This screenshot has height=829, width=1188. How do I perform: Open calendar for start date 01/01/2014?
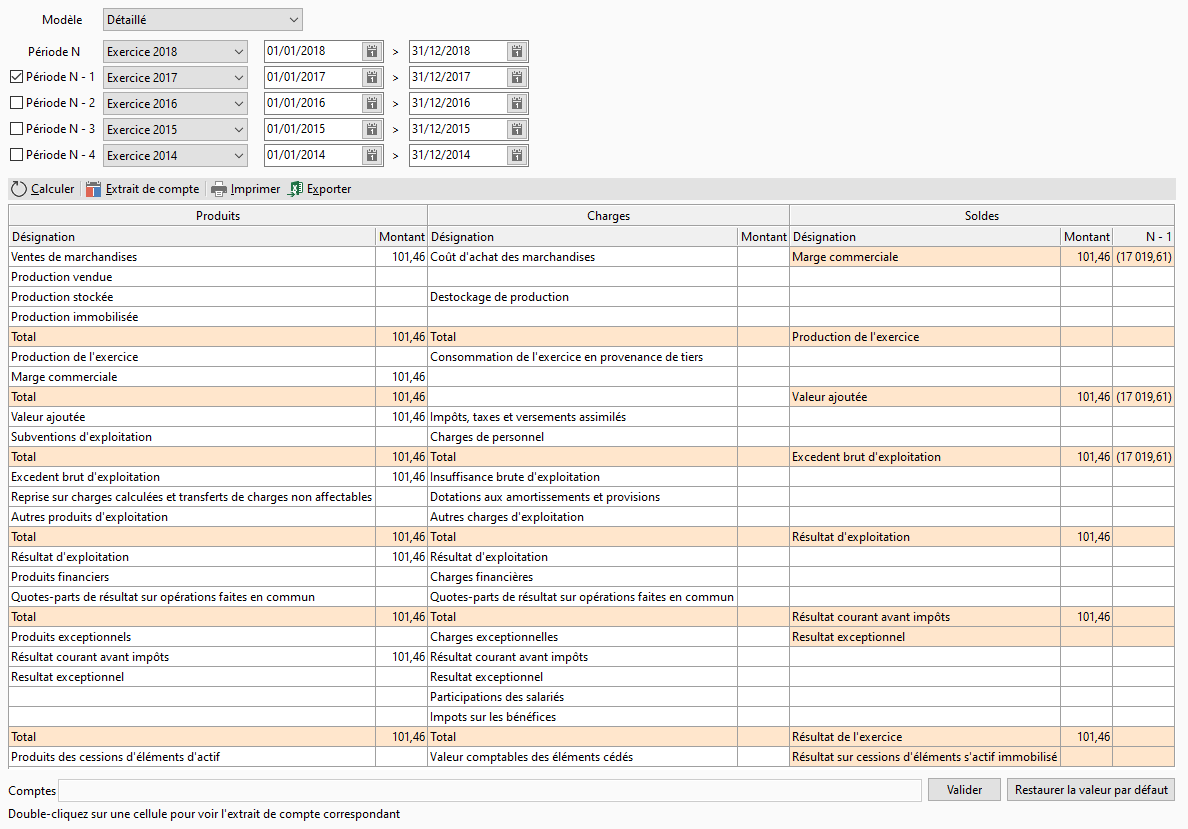click(372, 155)
